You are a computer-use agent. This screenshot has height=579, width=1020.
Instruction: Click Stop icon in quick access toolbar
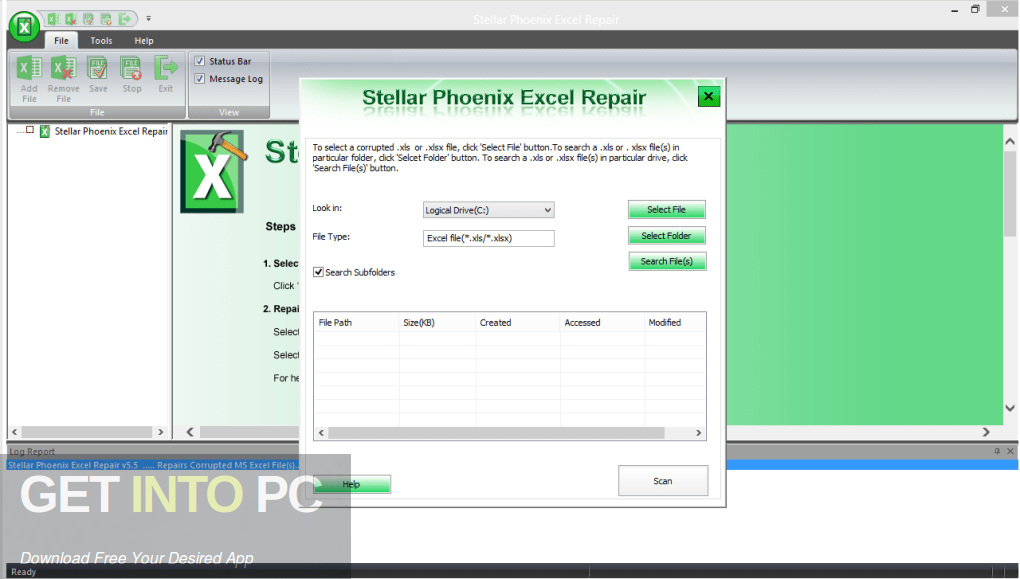pyautogui.click(x=105, y=19)
